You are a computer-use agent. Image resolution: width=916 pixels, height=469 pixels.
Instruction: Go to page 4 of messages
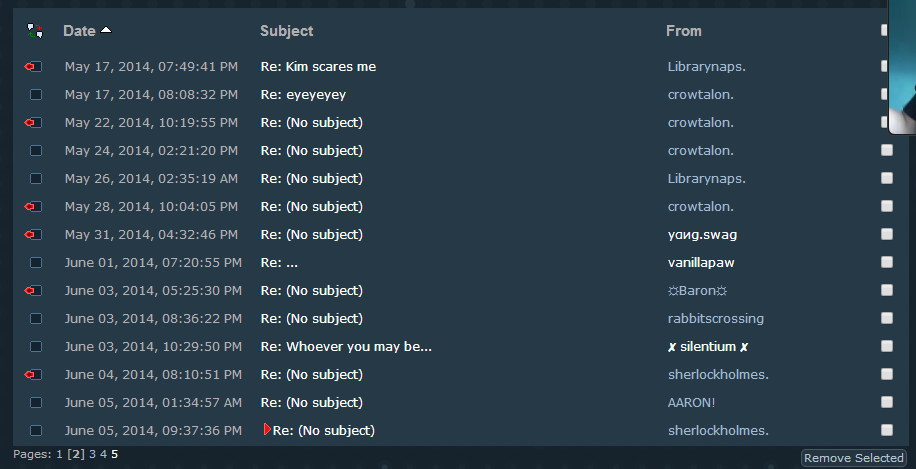103,454
